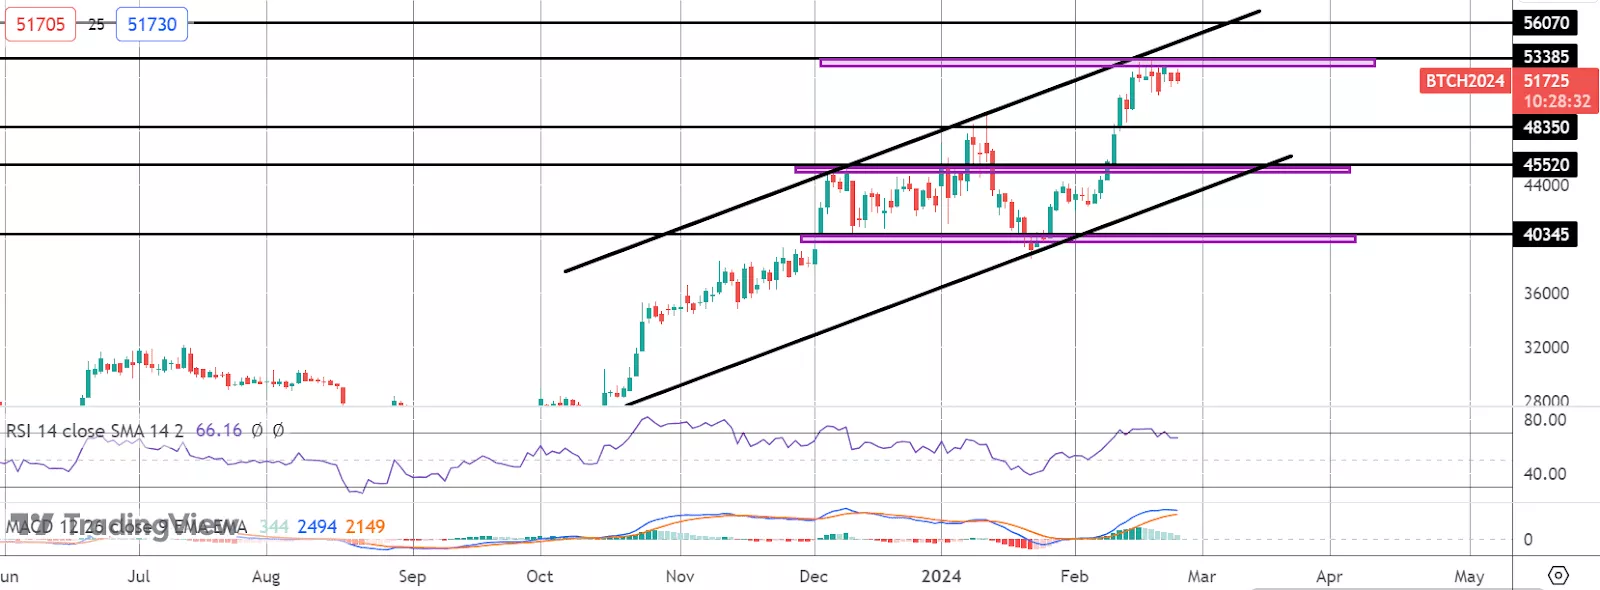Select the 56070 price level label
Image resolution: width=1600 pixels, height=590 pixels.
1545,23
